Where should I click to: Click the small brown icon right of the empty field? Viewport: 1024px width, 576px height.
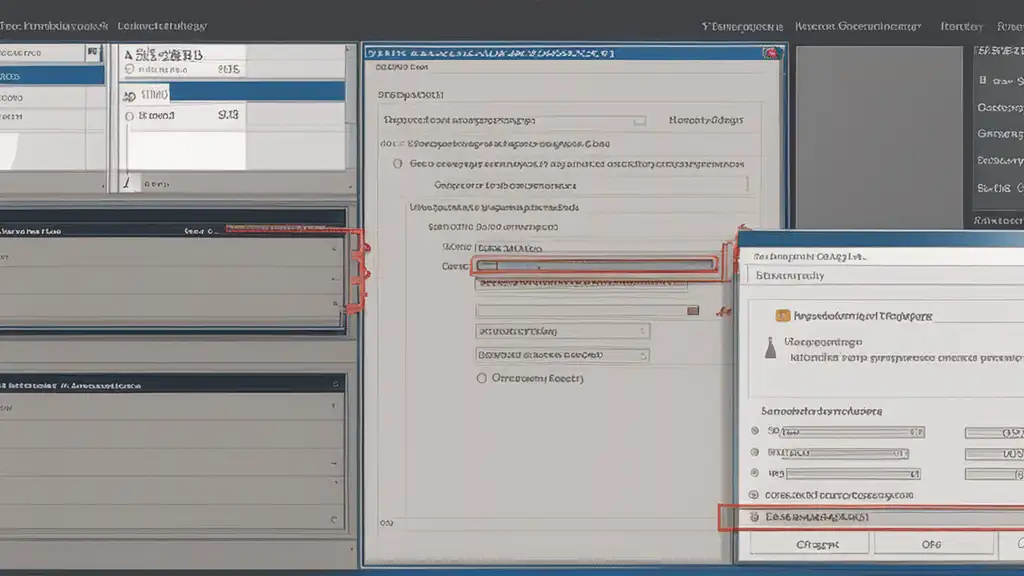pyautogui.click(x=692, y=311)
